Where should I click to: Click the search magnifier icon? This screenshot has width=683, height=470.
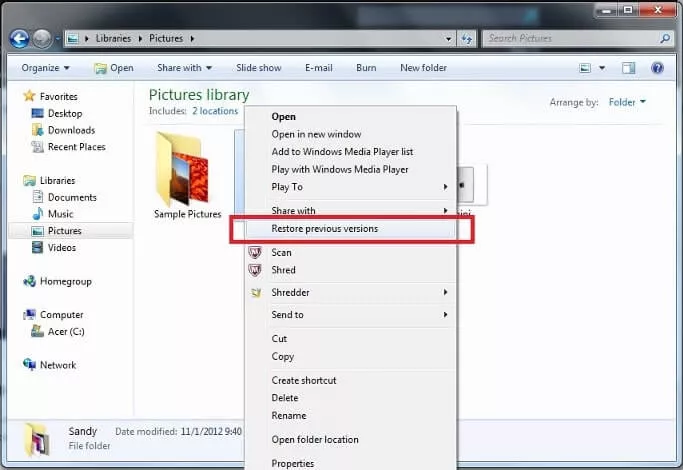(665, 39)
